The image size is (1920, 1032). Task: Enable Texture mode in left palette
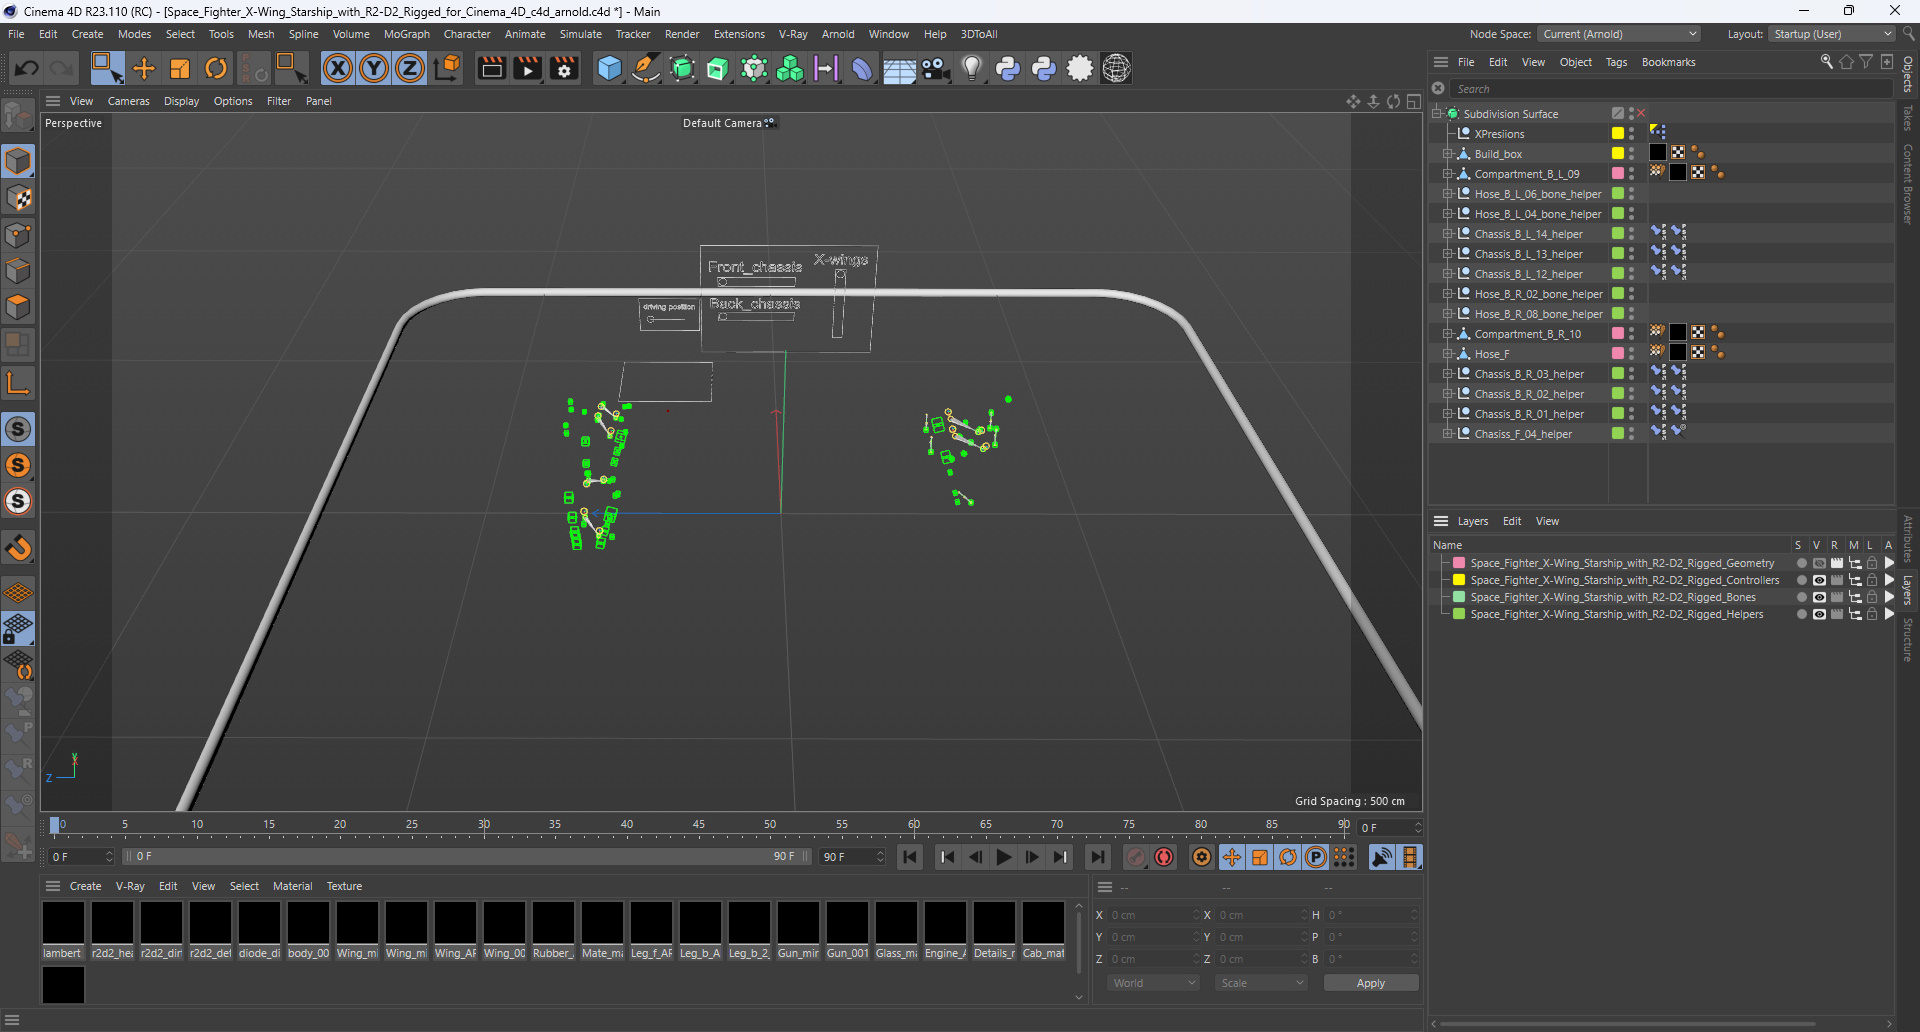[x=18, y=198]
